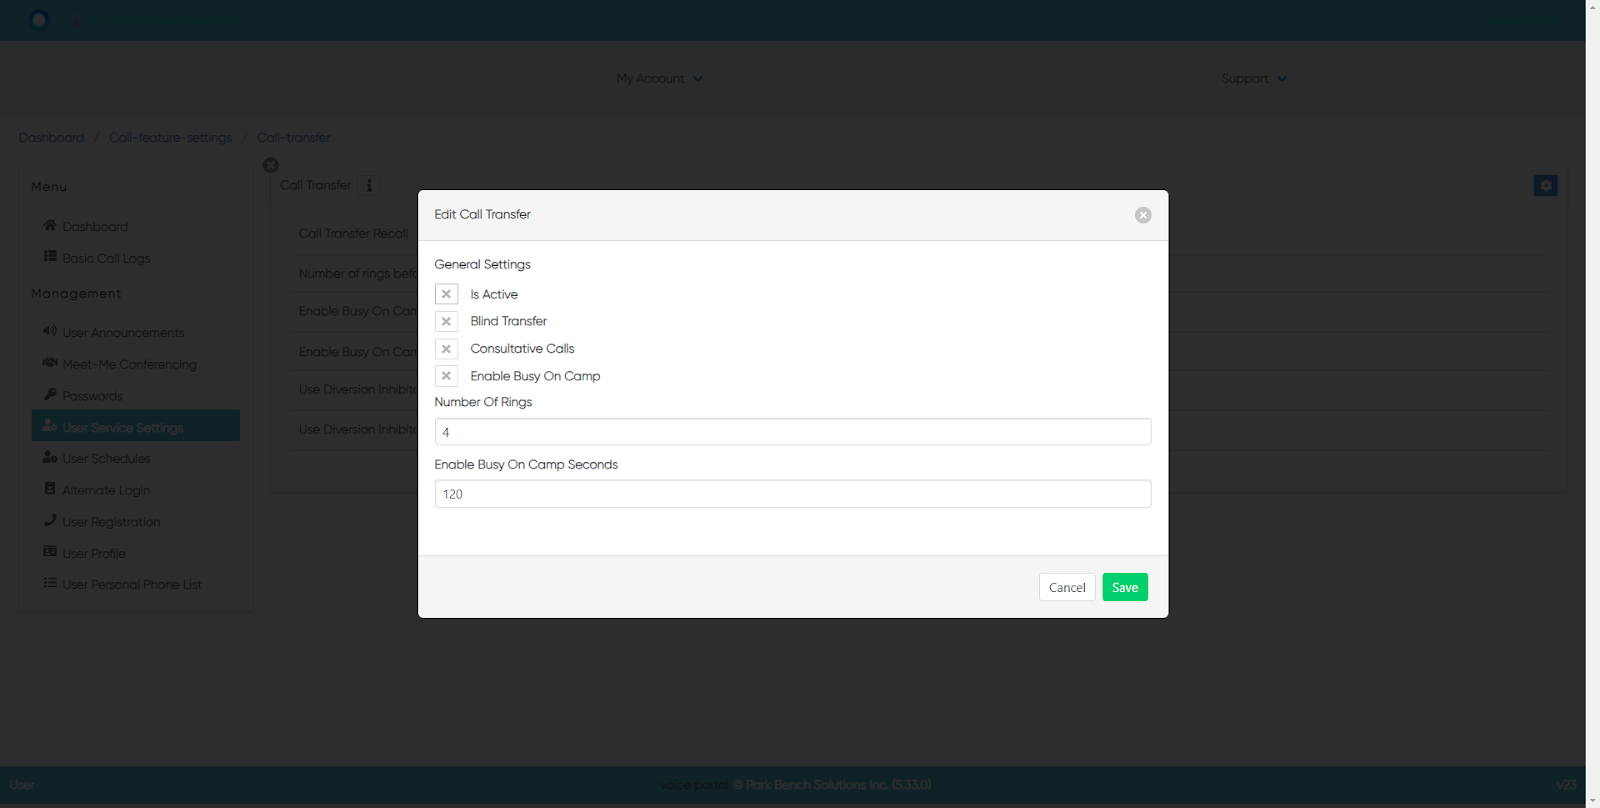Click the X icon above Call Transfer panel

[271, 165]
